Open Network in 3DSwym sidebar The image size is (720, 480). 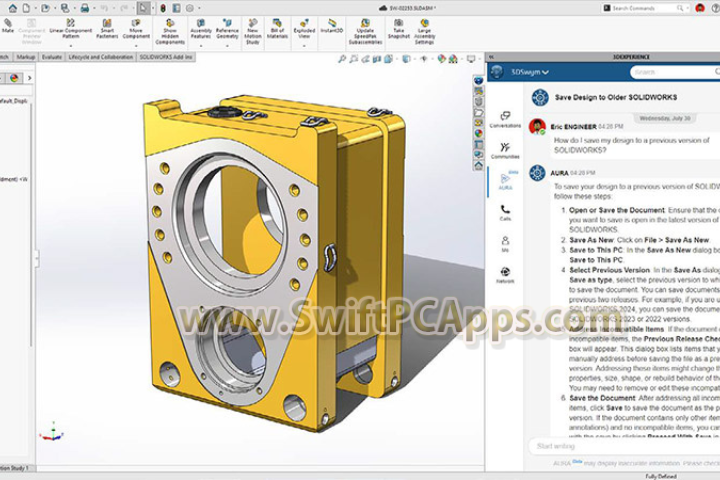click(x=505, y=275)
